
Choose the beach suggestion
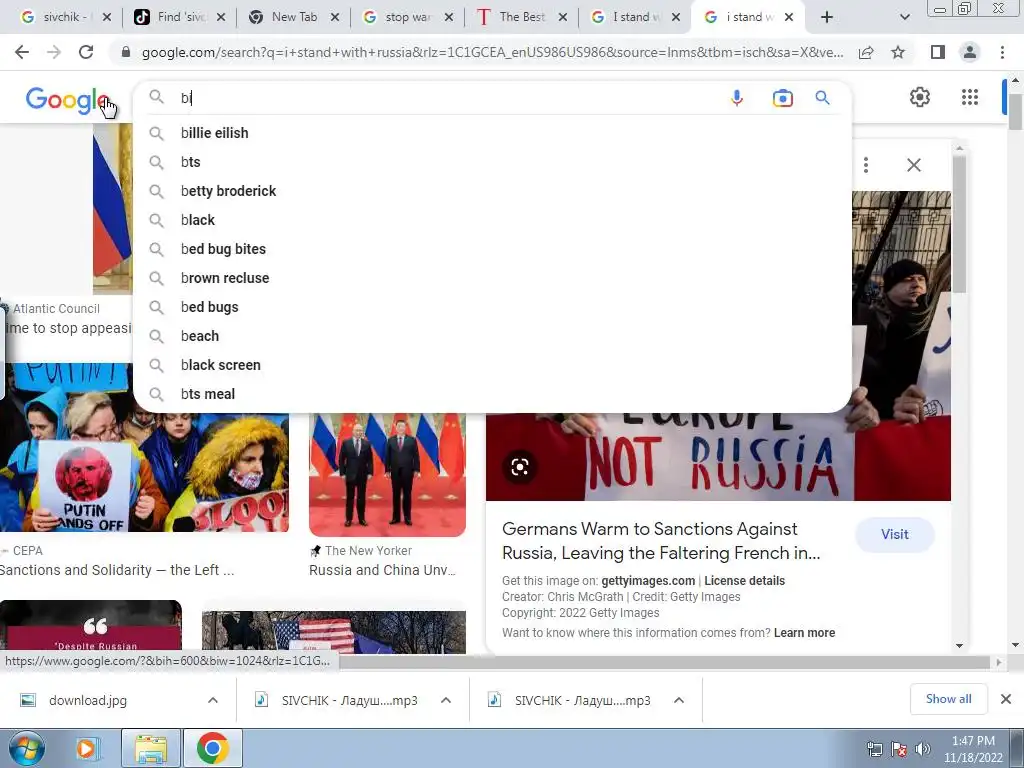(x=492, y=336)
